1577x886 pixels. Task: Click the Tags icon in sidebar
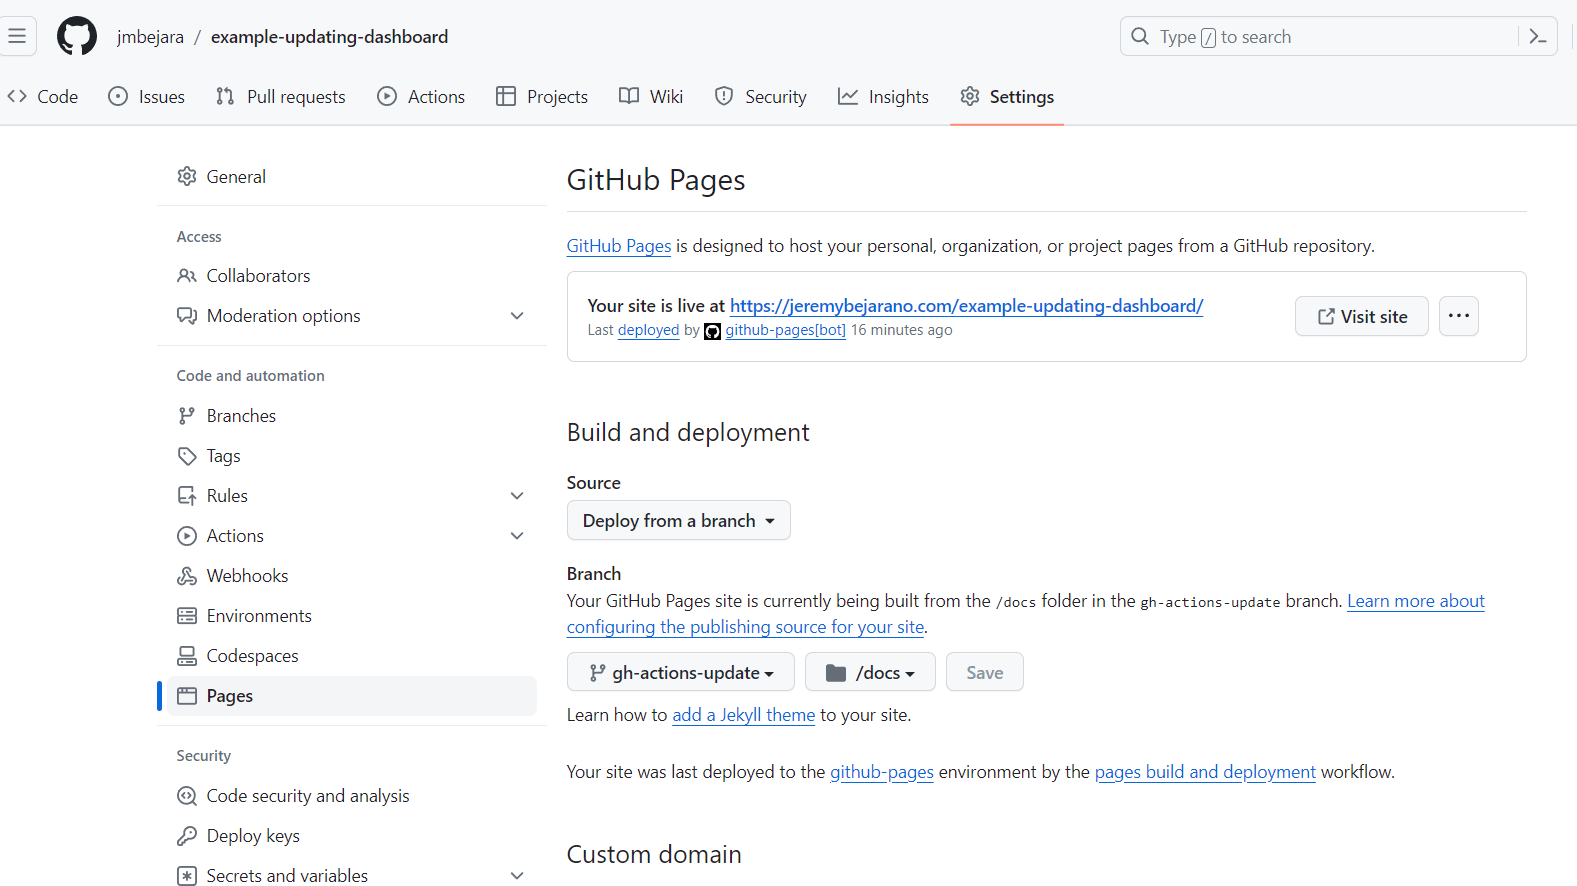pyautogui.click(x=187, y=456)
